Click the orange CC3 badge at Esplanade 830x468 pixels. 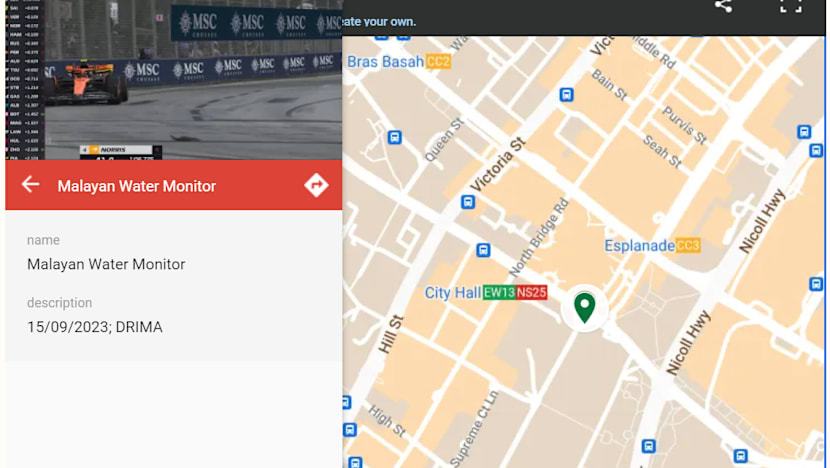tap(688, 246)
